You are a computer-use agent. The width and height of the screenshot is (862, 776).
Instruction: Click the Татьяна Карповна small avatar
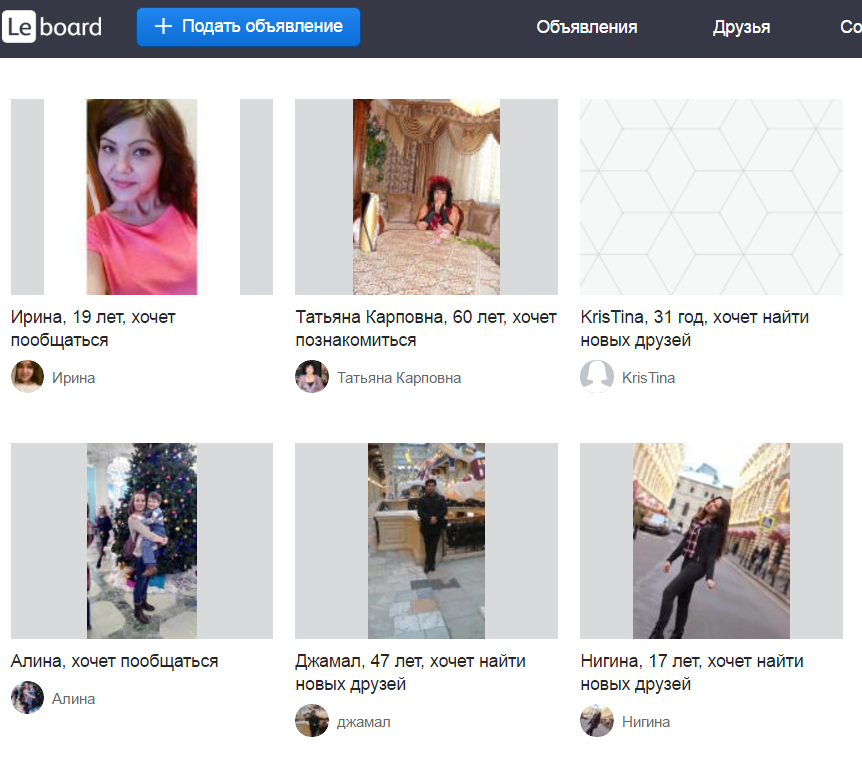(x=312, y=377)
